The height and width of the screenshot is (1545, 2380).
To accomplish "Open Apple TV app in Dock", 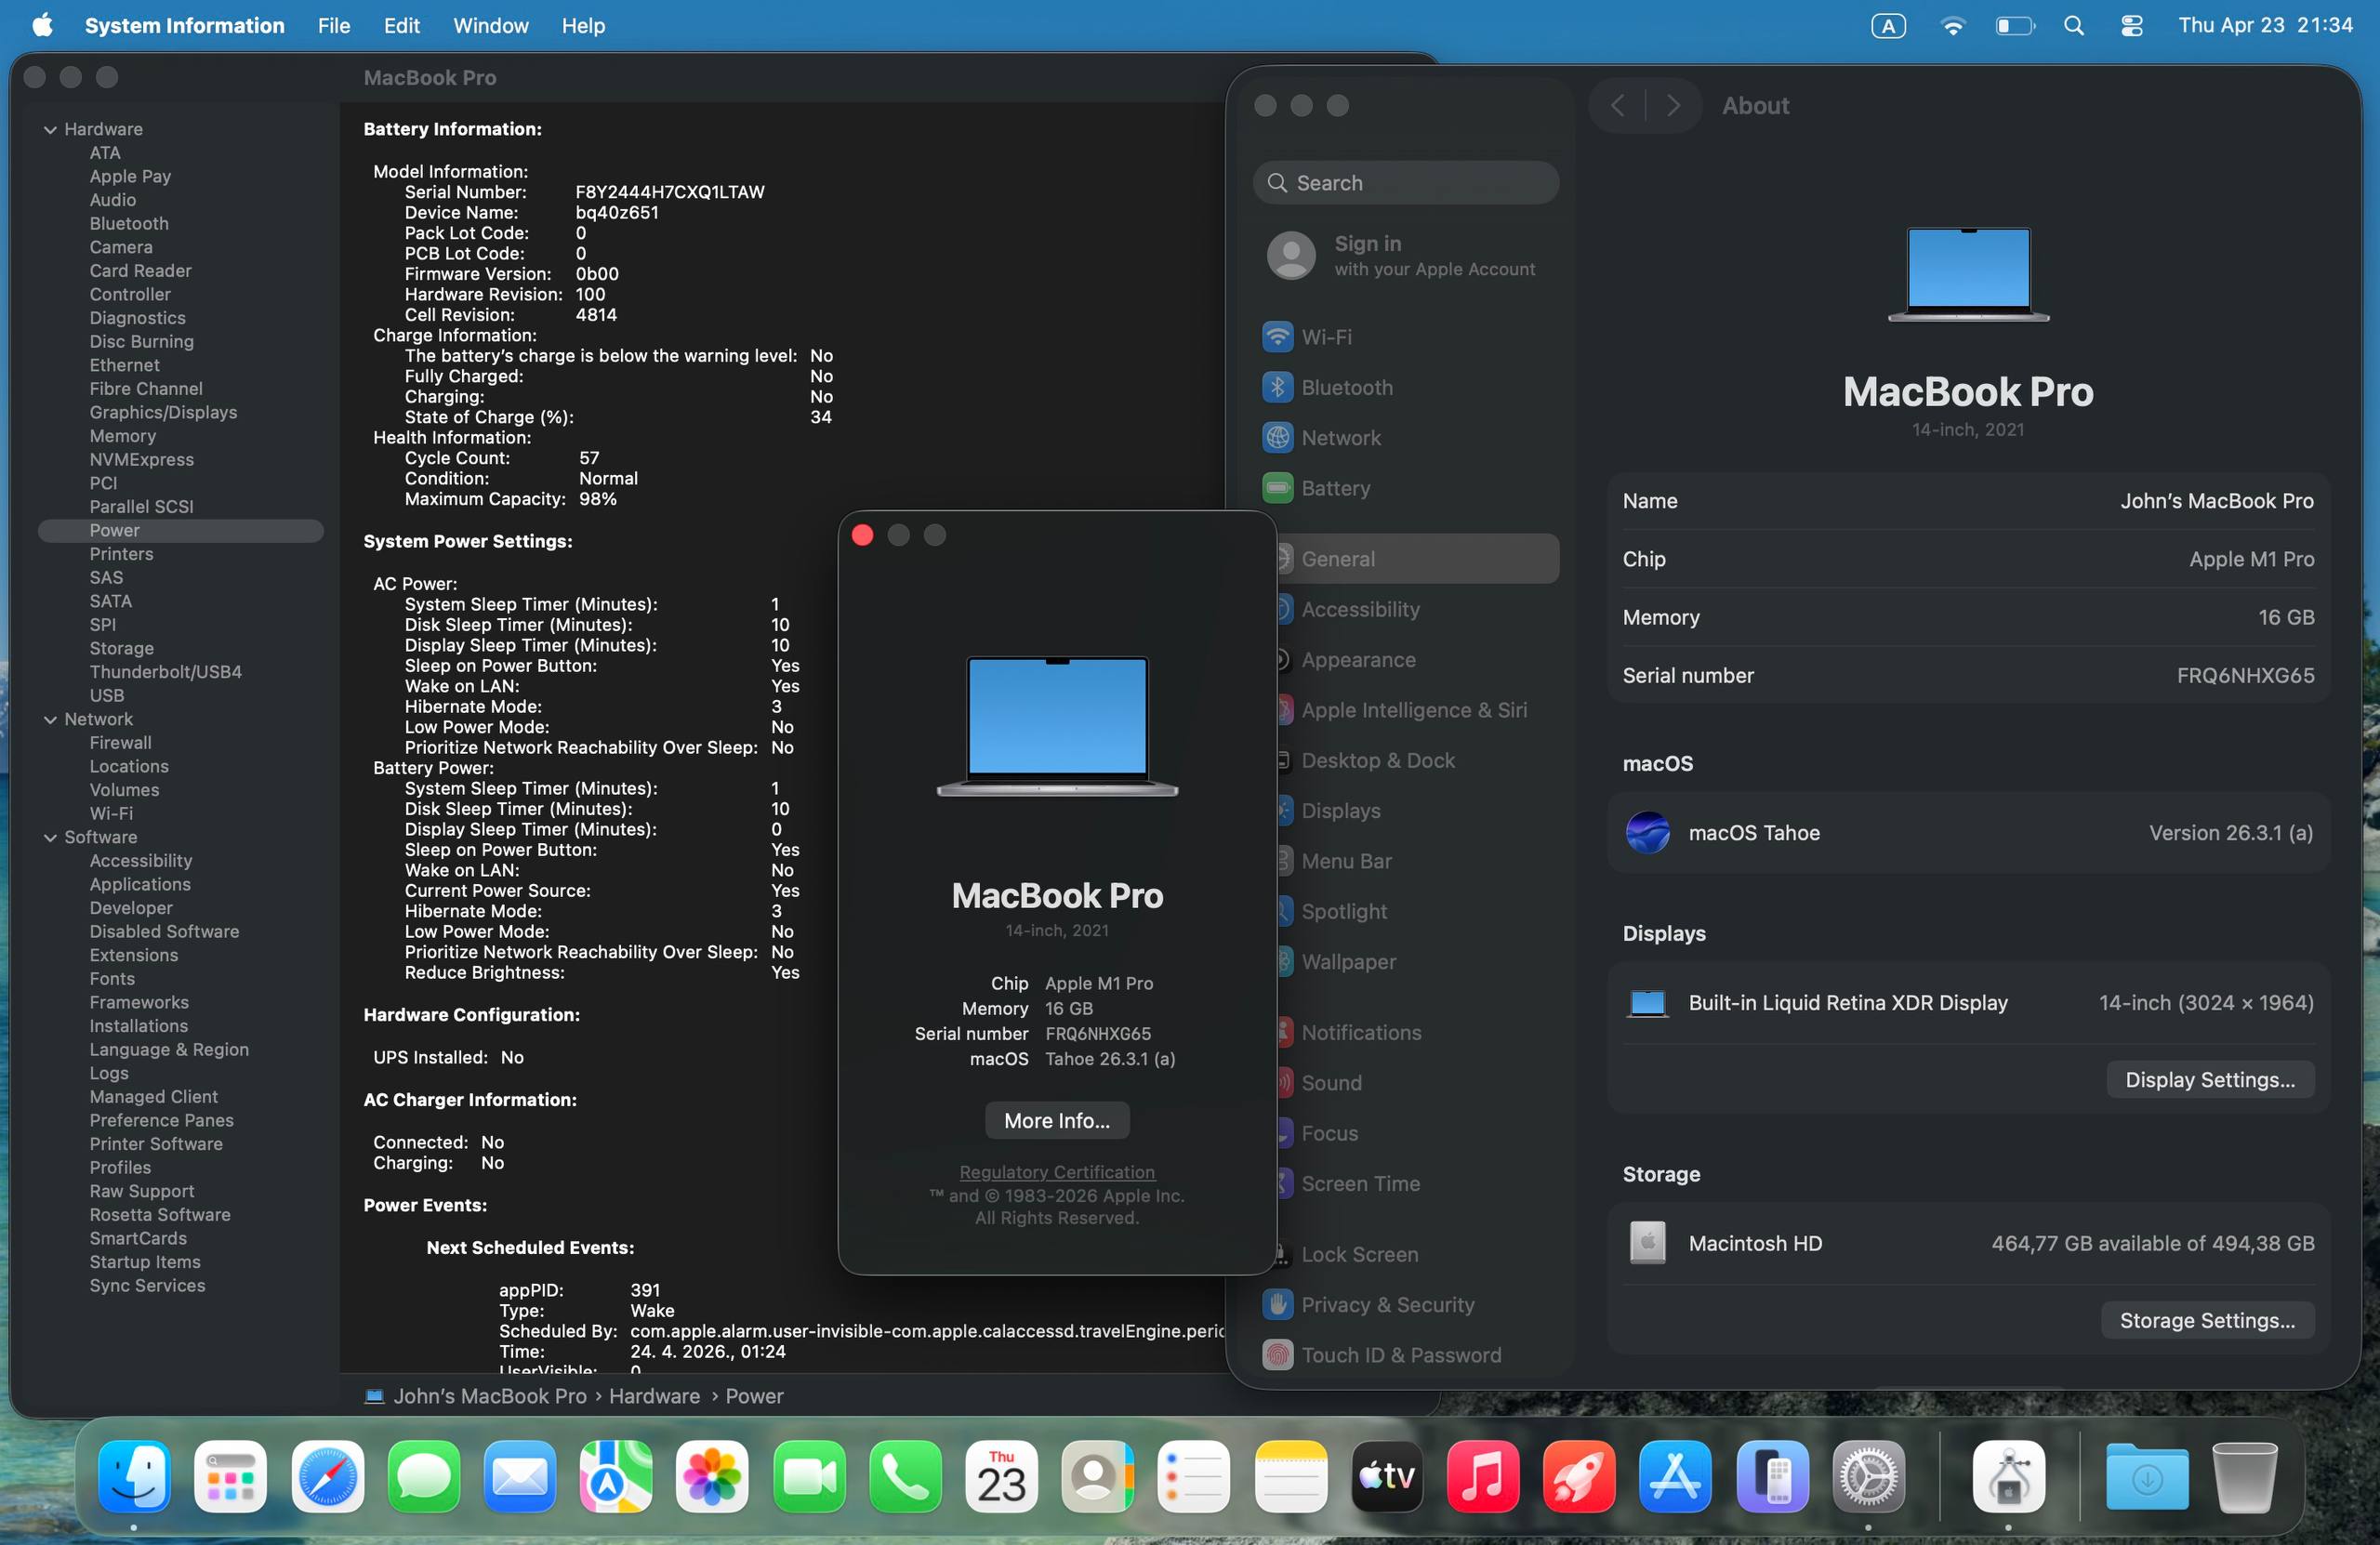I will pos(1386,1476).
